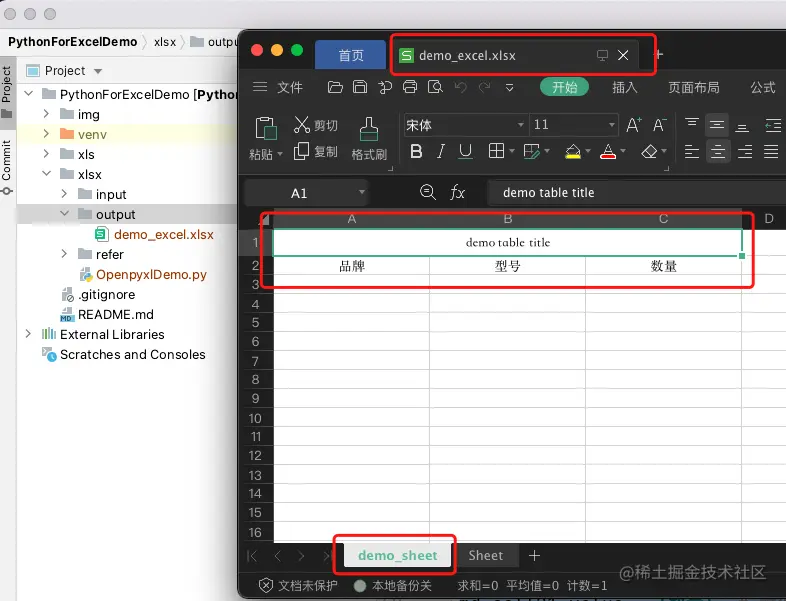786x601 pixels.
Task: Open the Name Box dropdown beside A1
Action: coord(361,192)
